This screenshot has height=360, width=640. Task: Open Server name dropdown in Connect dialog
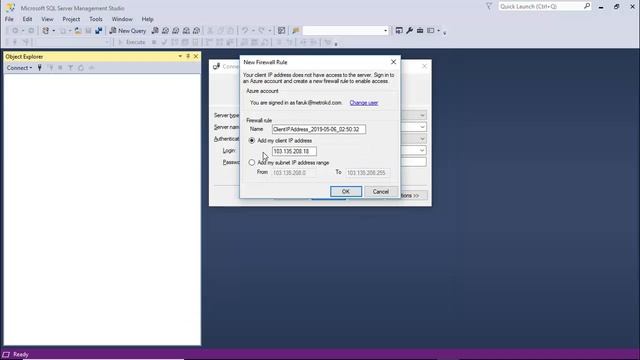click(x=422, y=127)
